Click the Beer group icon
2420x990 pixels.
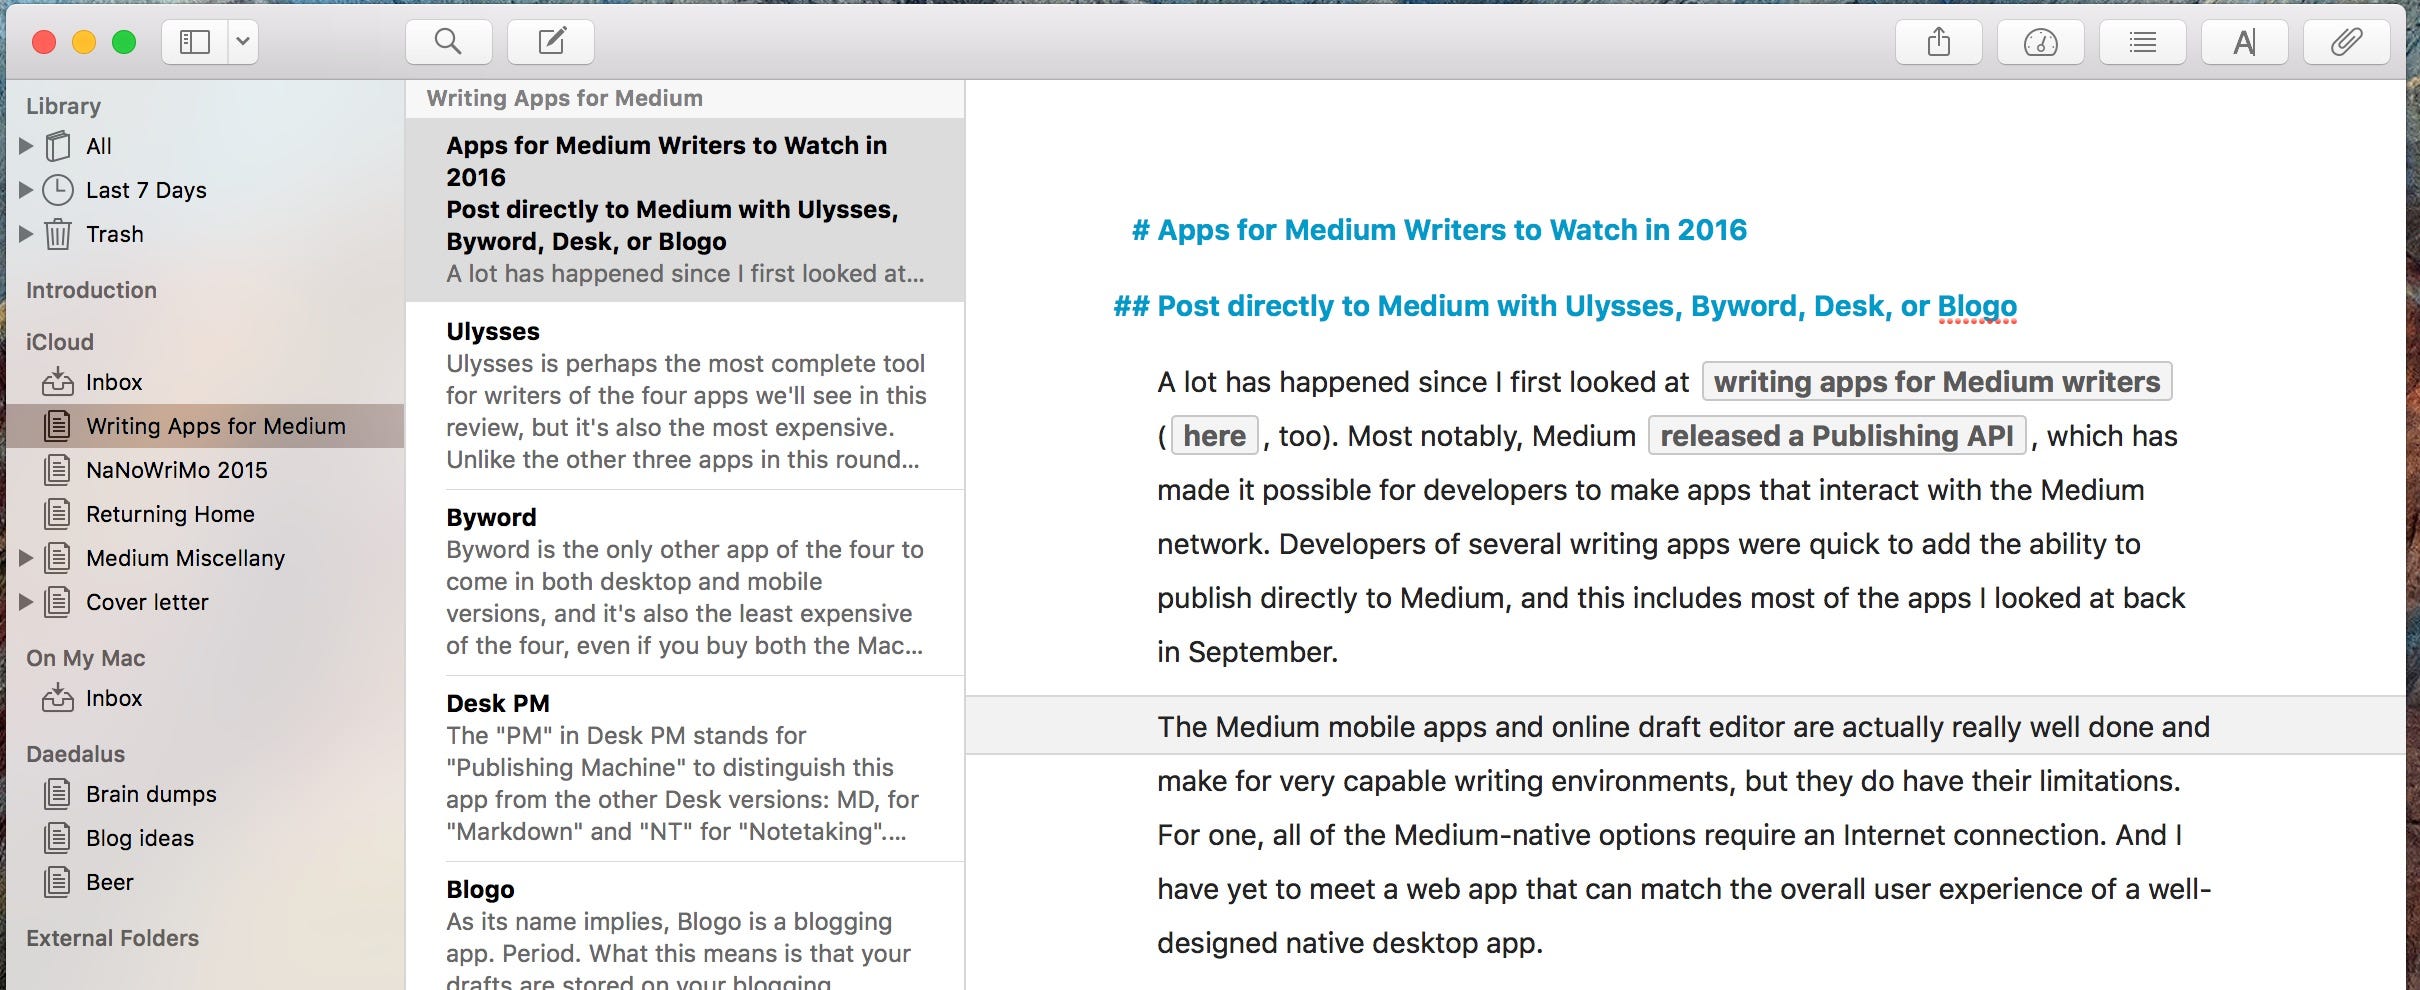(x=58, y=882)
